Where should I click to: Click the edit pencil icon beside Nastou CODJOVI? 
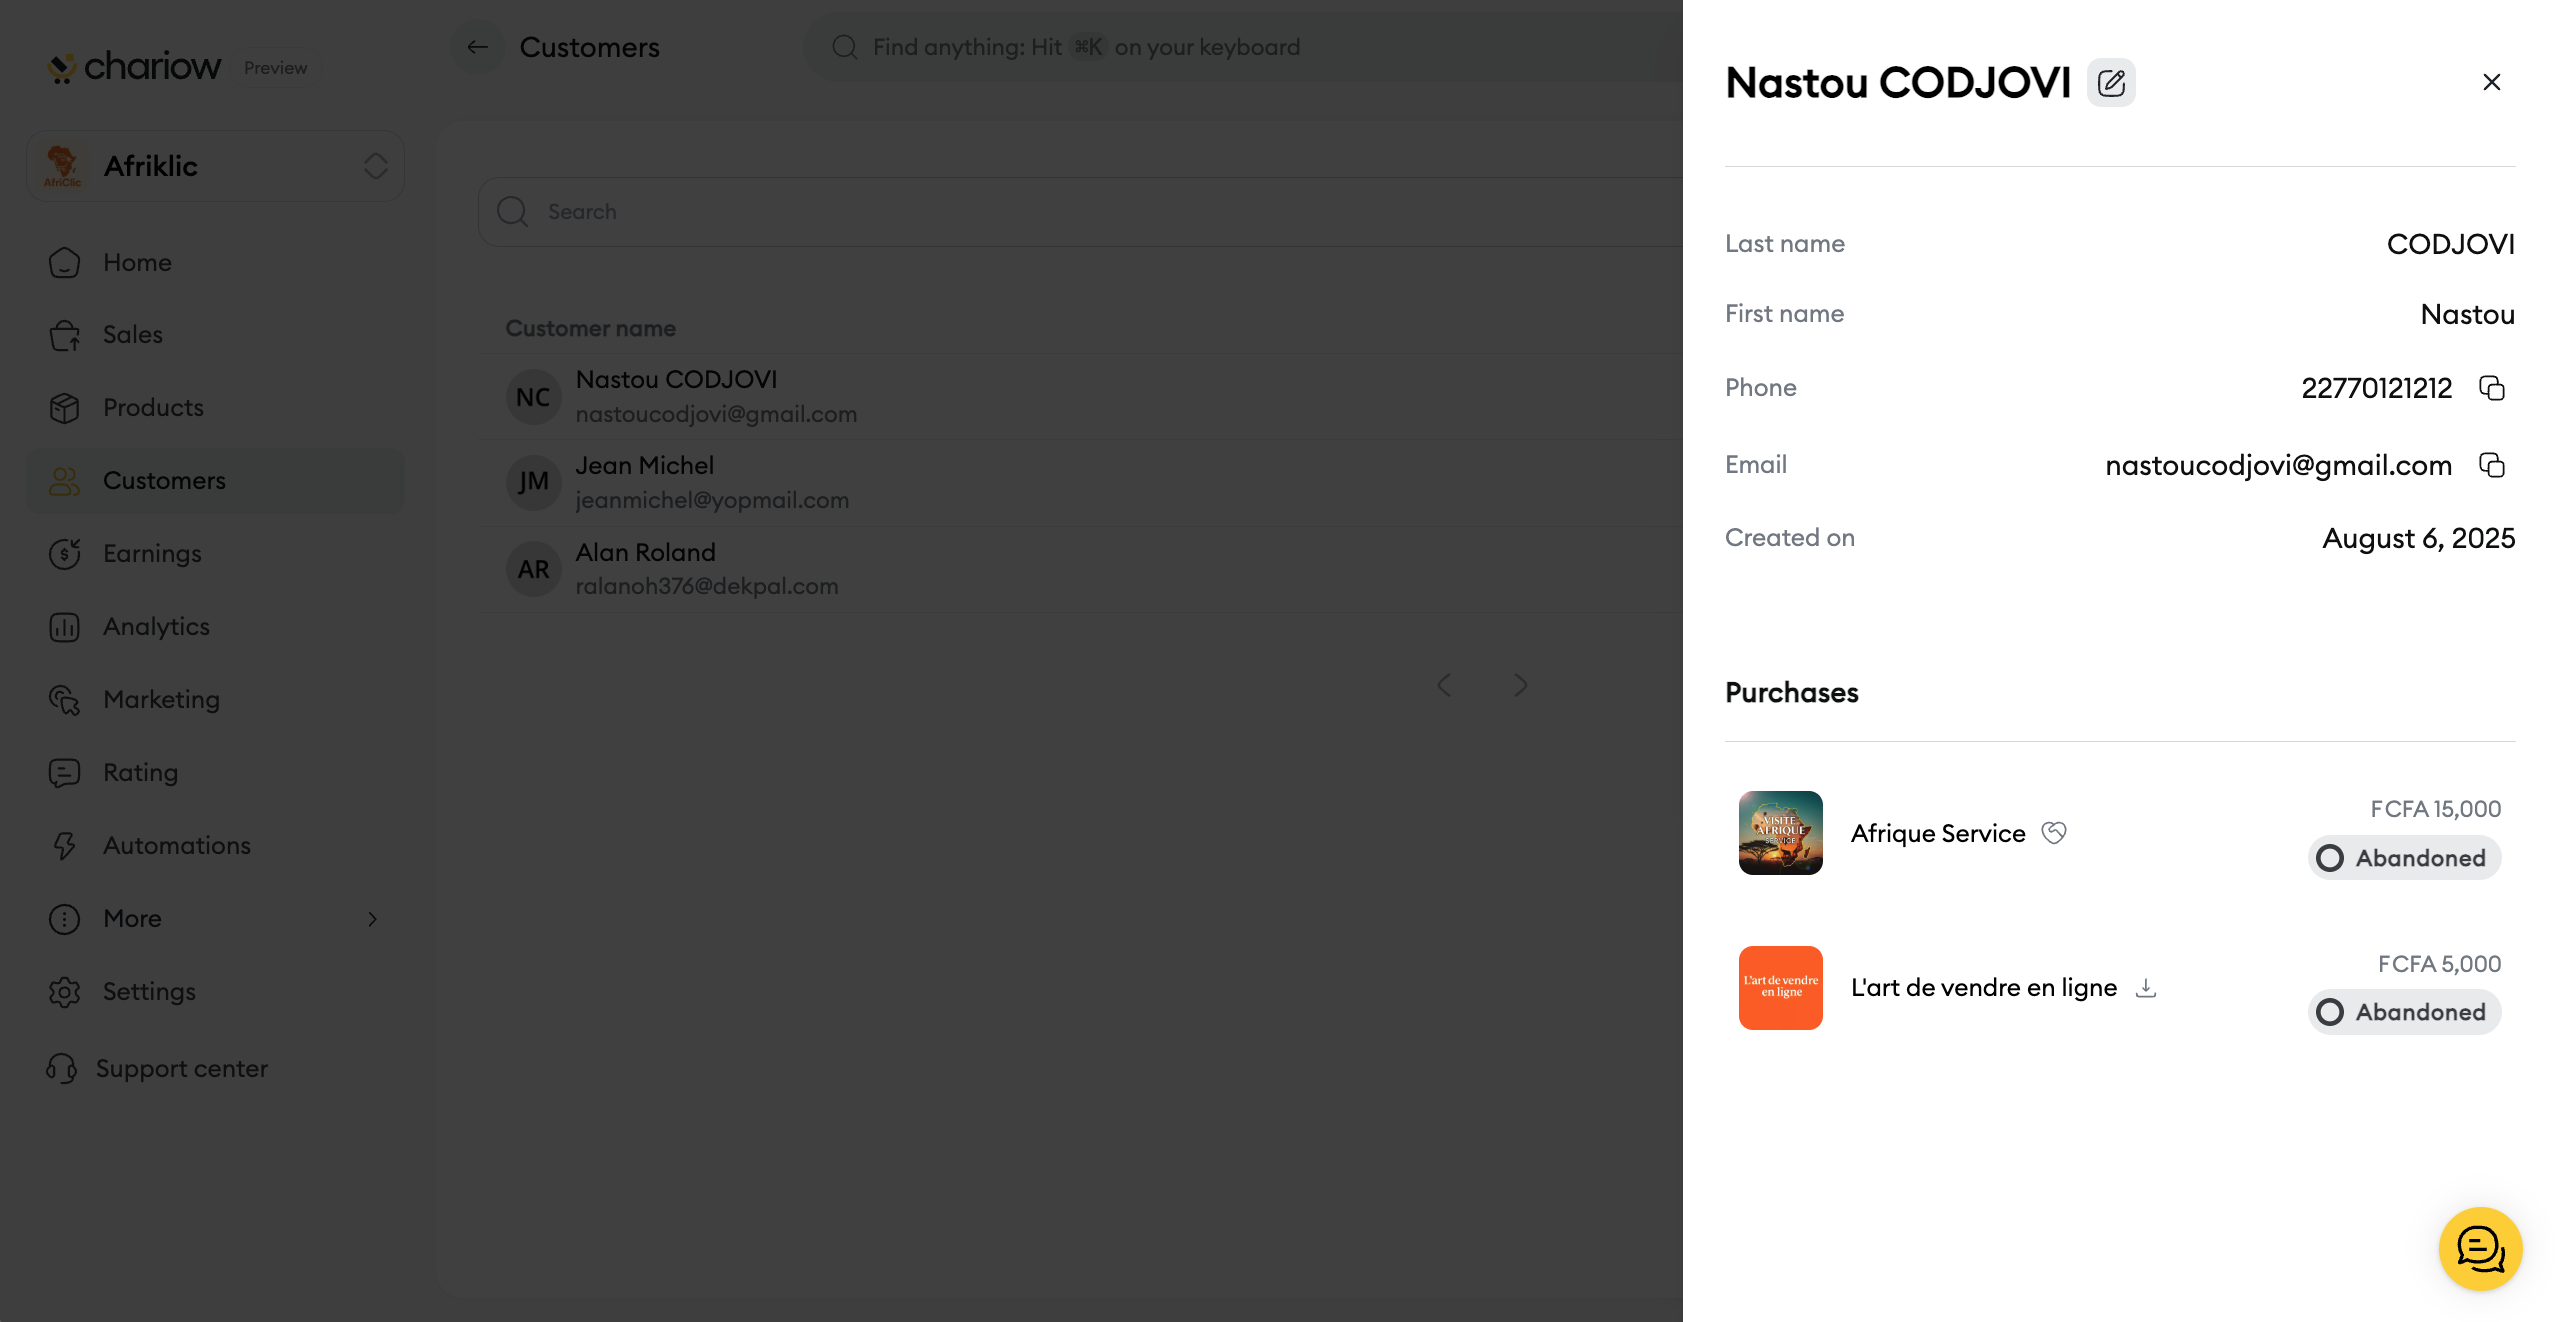2110,83
